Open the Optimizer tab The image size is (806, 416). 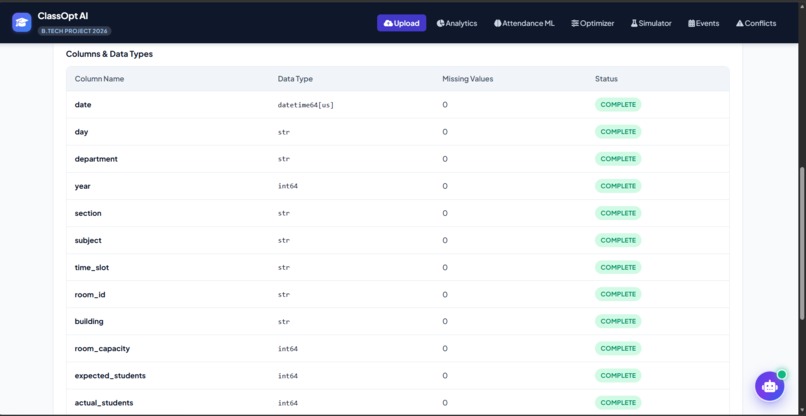(593, 23)
